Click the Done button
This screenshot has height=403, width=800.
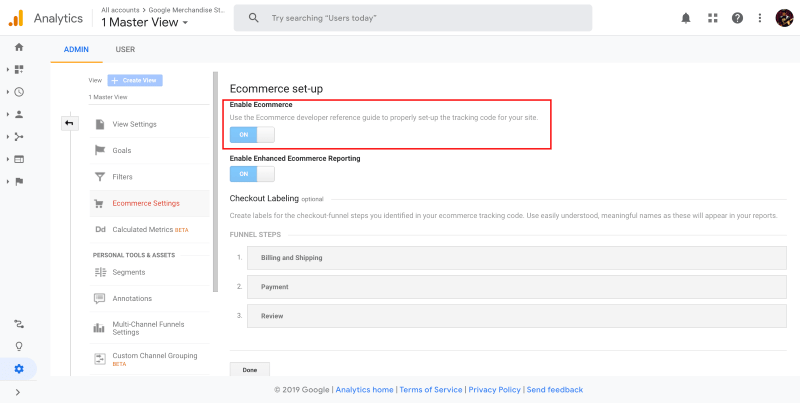249,370
